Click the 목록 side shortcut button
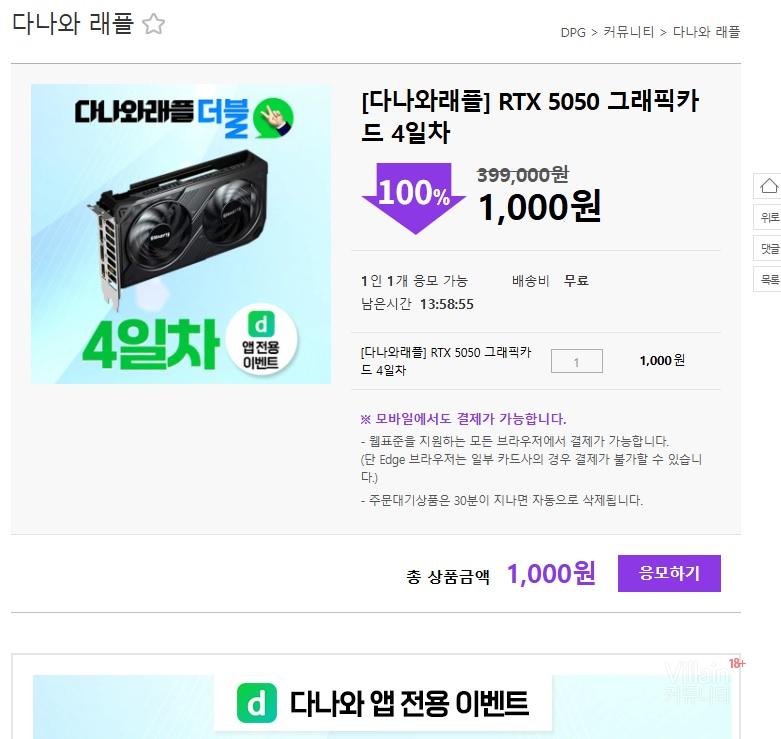This screenshot has width=781, height=739. pyautogui.click(x=769, y=279)
